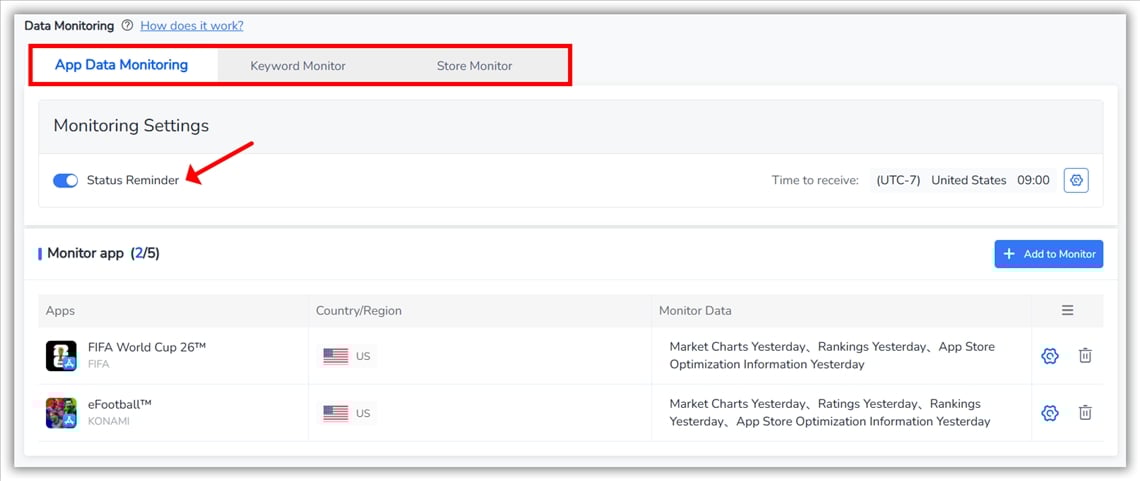1140x481 pixels.
Task: Delete eFootball monitor using trash icon
Action: point(1085,413)
